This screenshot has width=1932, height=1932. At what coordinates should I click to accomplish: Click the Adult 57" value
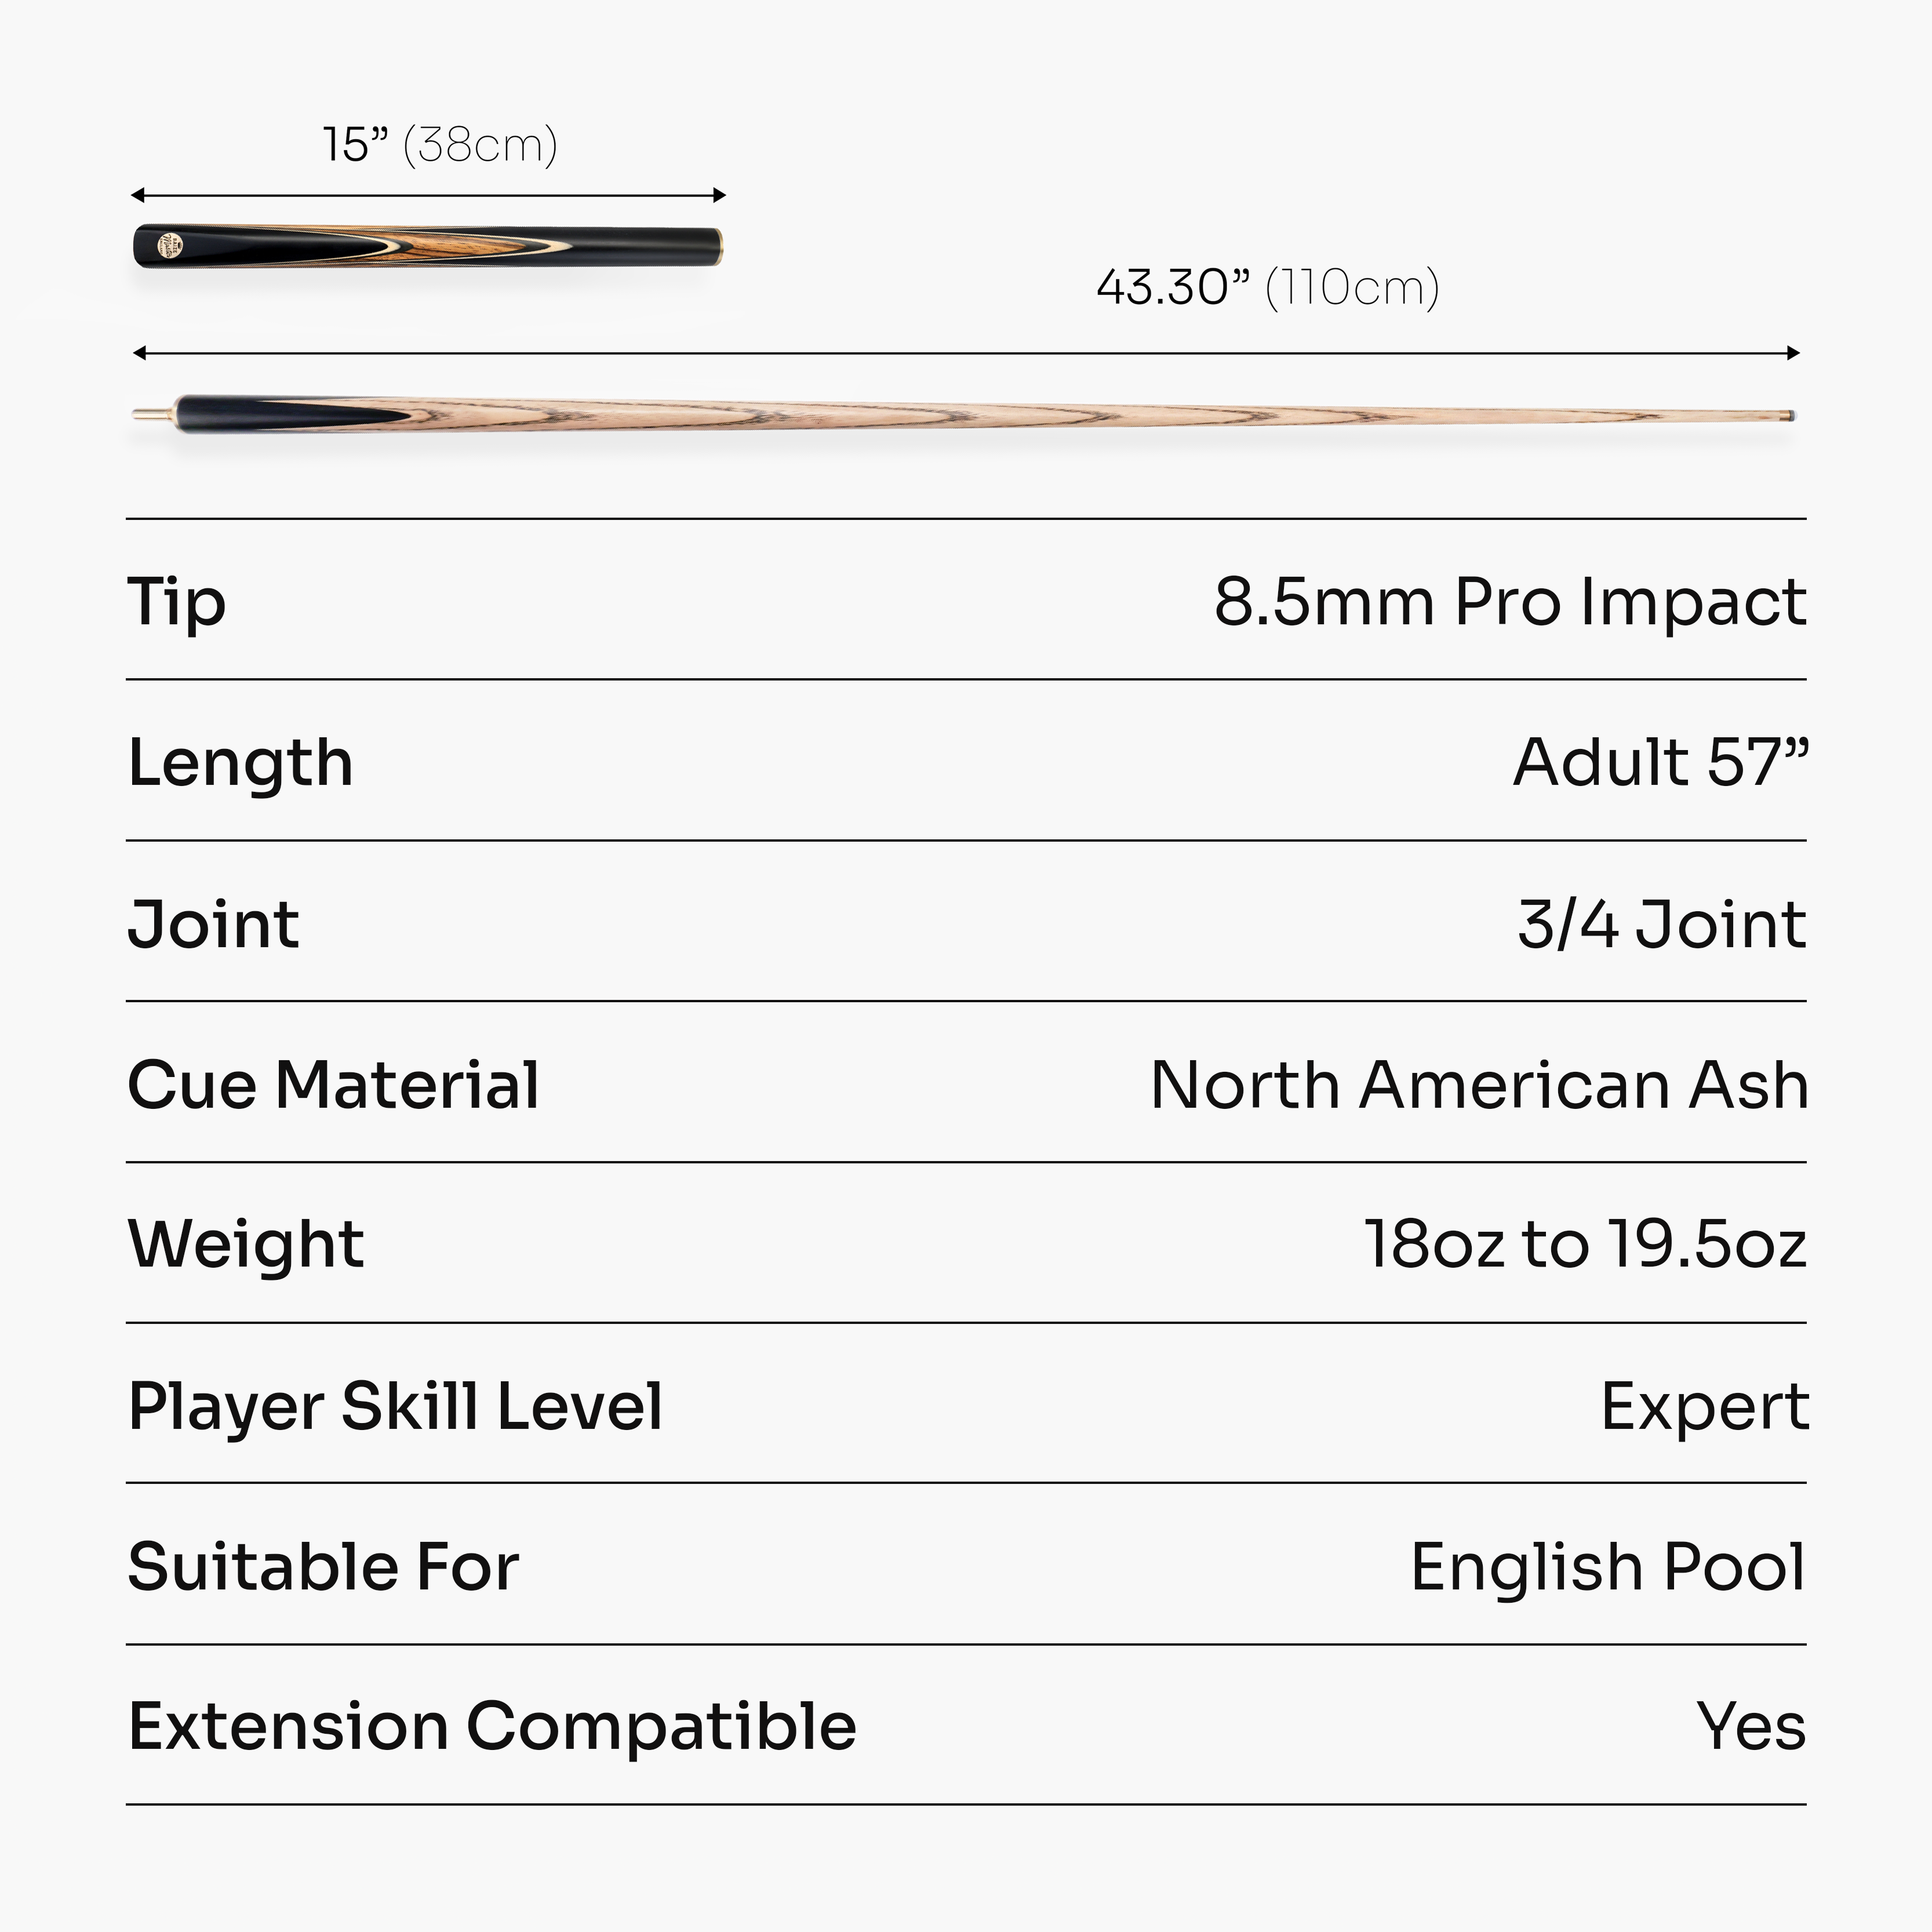click(x=1660, y=763)
